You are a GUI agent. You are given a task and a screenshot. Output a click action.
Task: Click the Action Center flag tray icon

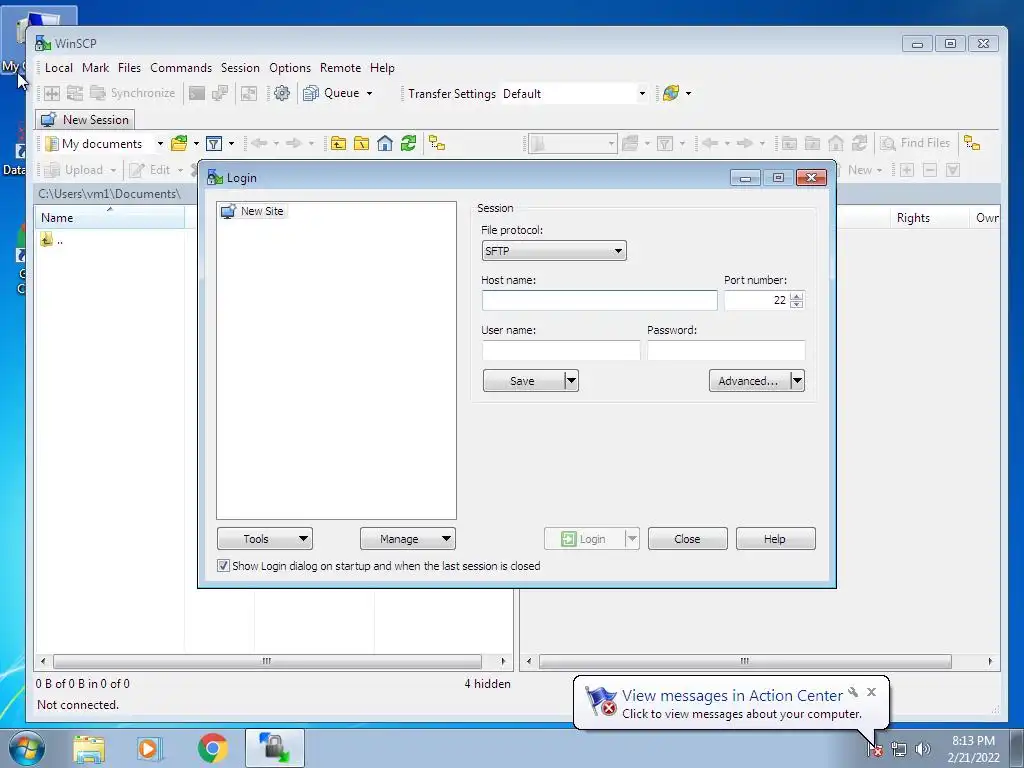pos(874,749)
